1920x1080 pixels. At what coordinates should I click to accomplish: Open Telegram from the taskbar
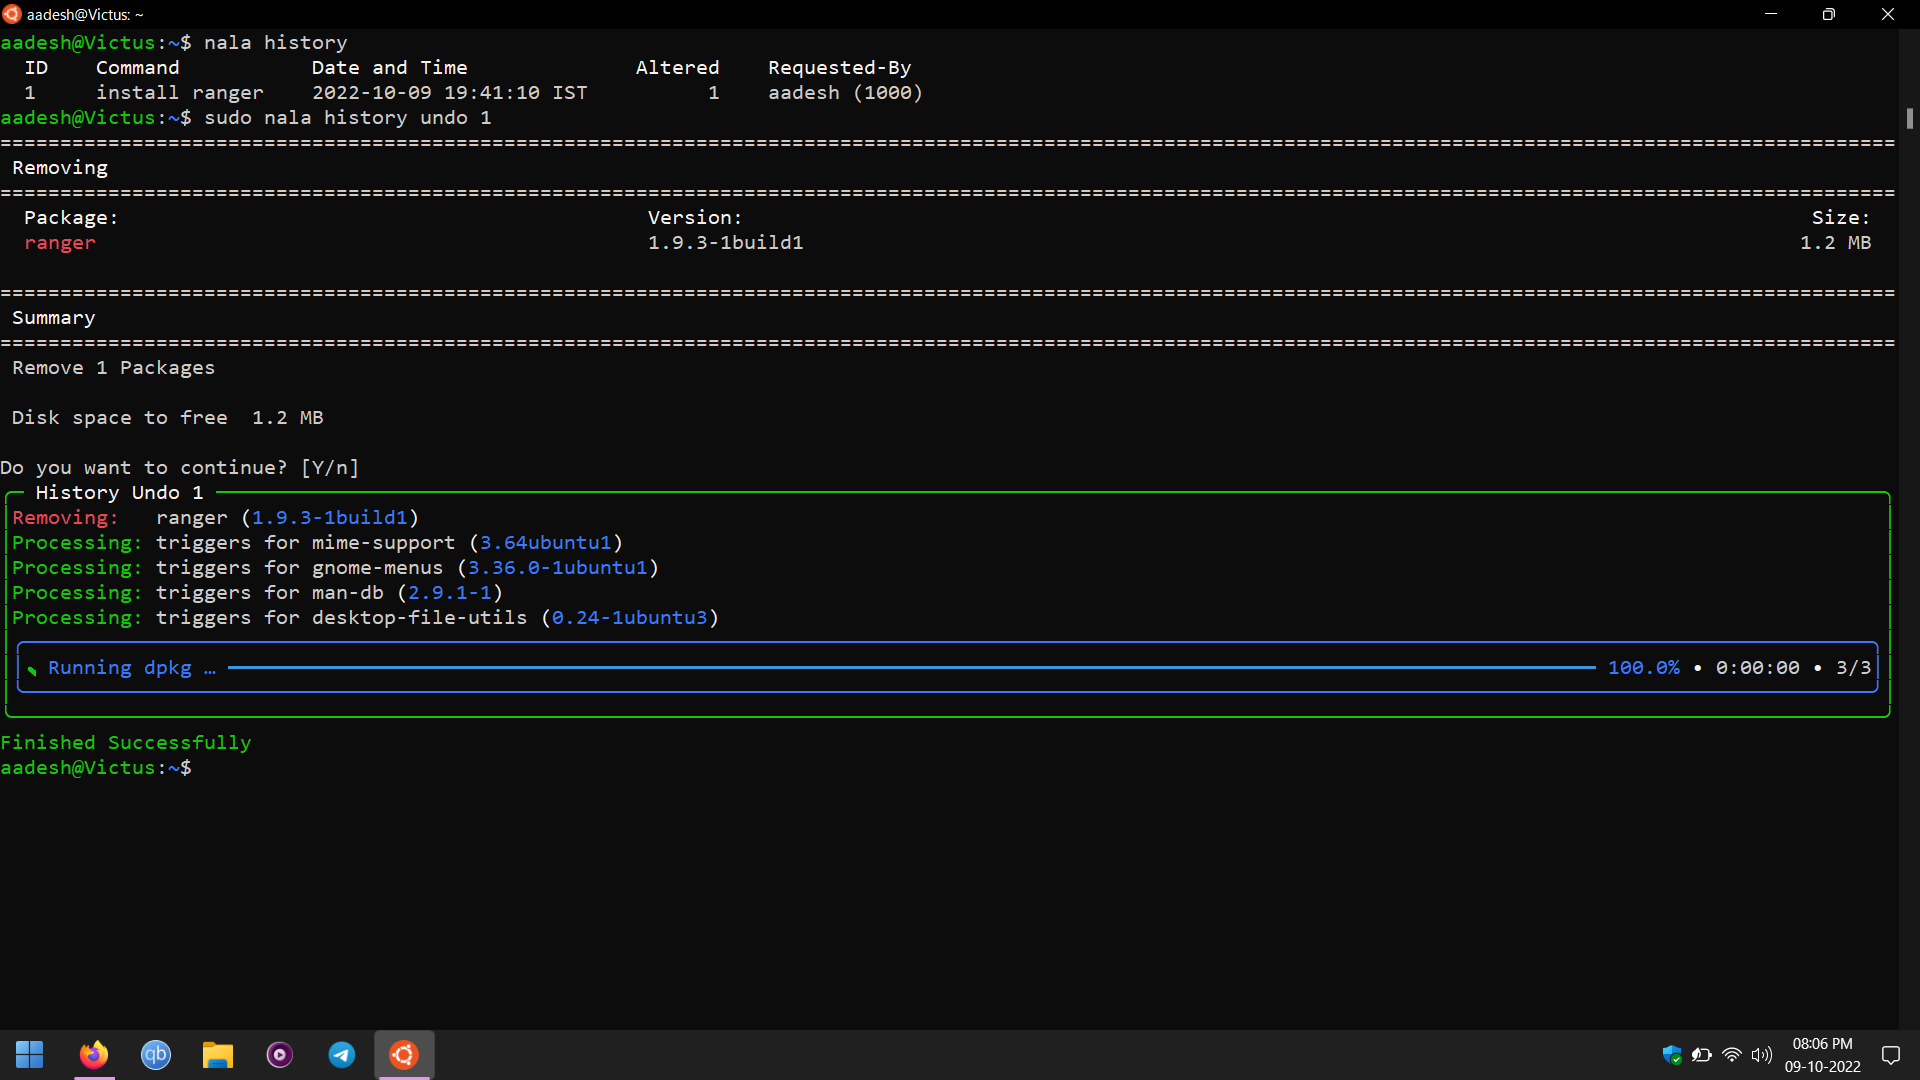(x=341, y=1055)
